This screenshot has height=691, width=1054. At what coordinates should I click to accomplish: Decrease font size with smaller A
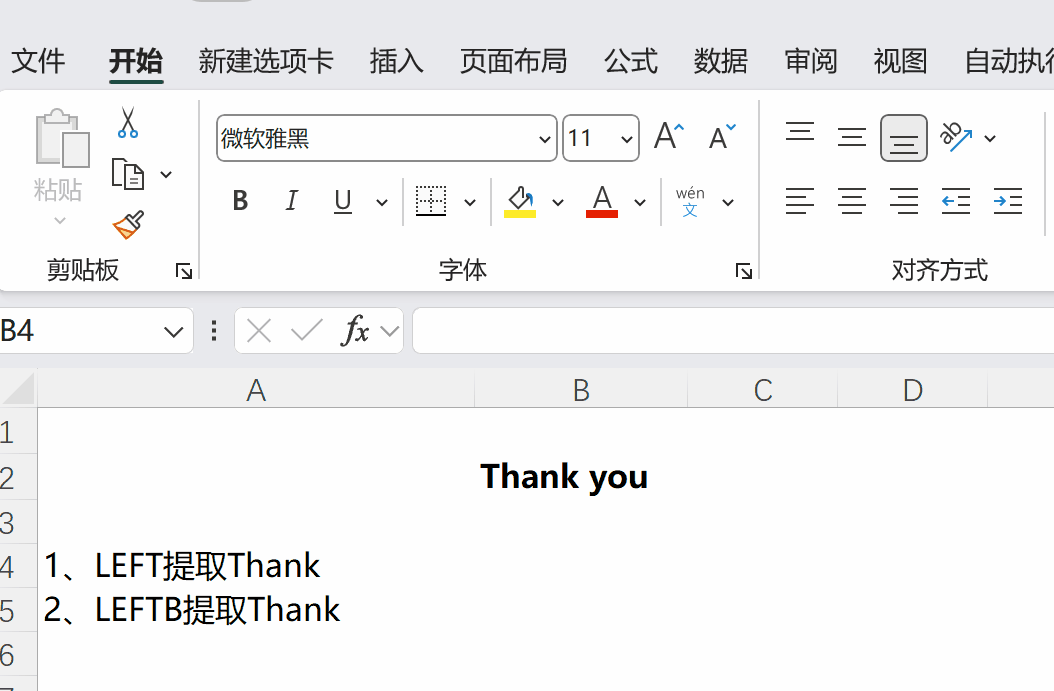(x=723, y=137)
